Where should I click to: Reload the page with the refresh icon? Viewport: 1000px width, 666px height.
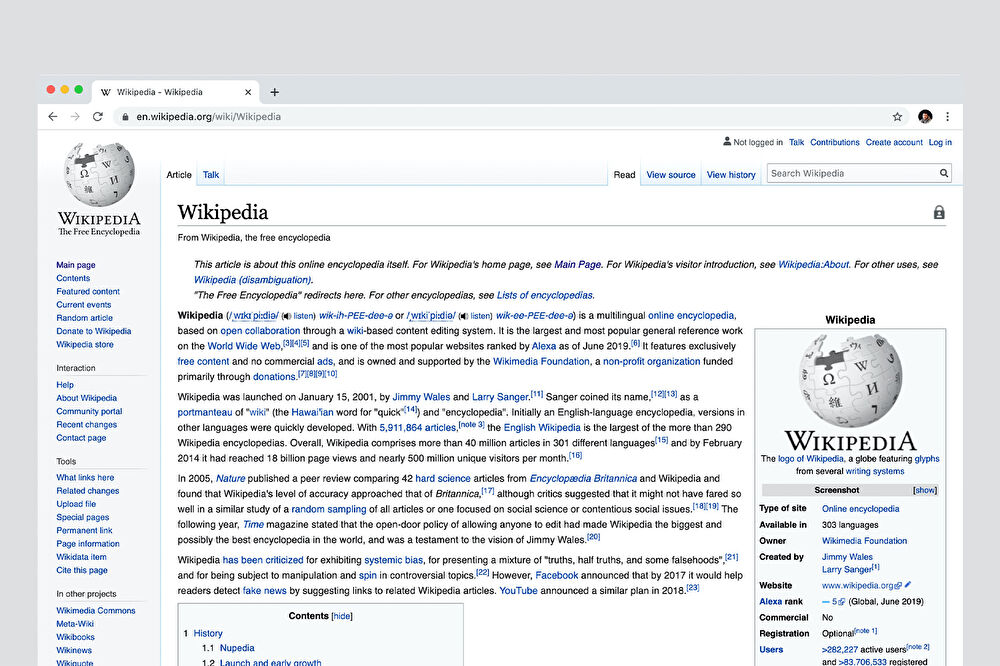click(98, 117)
